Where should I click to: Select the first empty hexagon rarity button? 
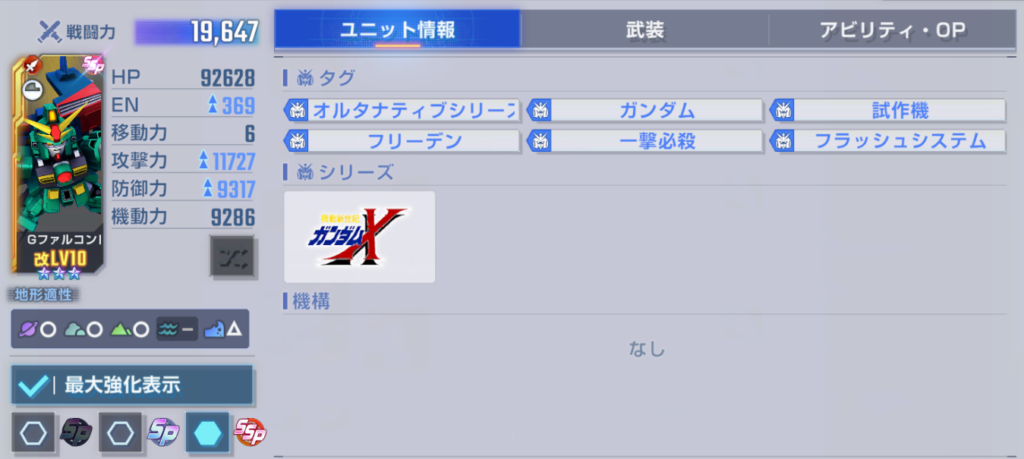(x=33, y=434)
